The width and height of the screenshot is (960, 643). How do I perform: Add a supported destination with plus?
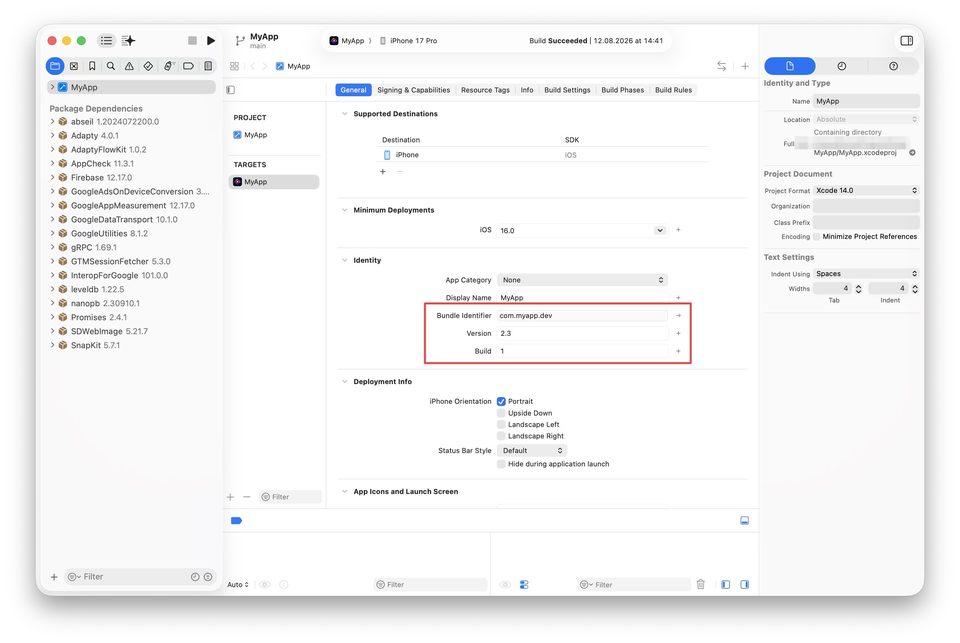[383, 171]
